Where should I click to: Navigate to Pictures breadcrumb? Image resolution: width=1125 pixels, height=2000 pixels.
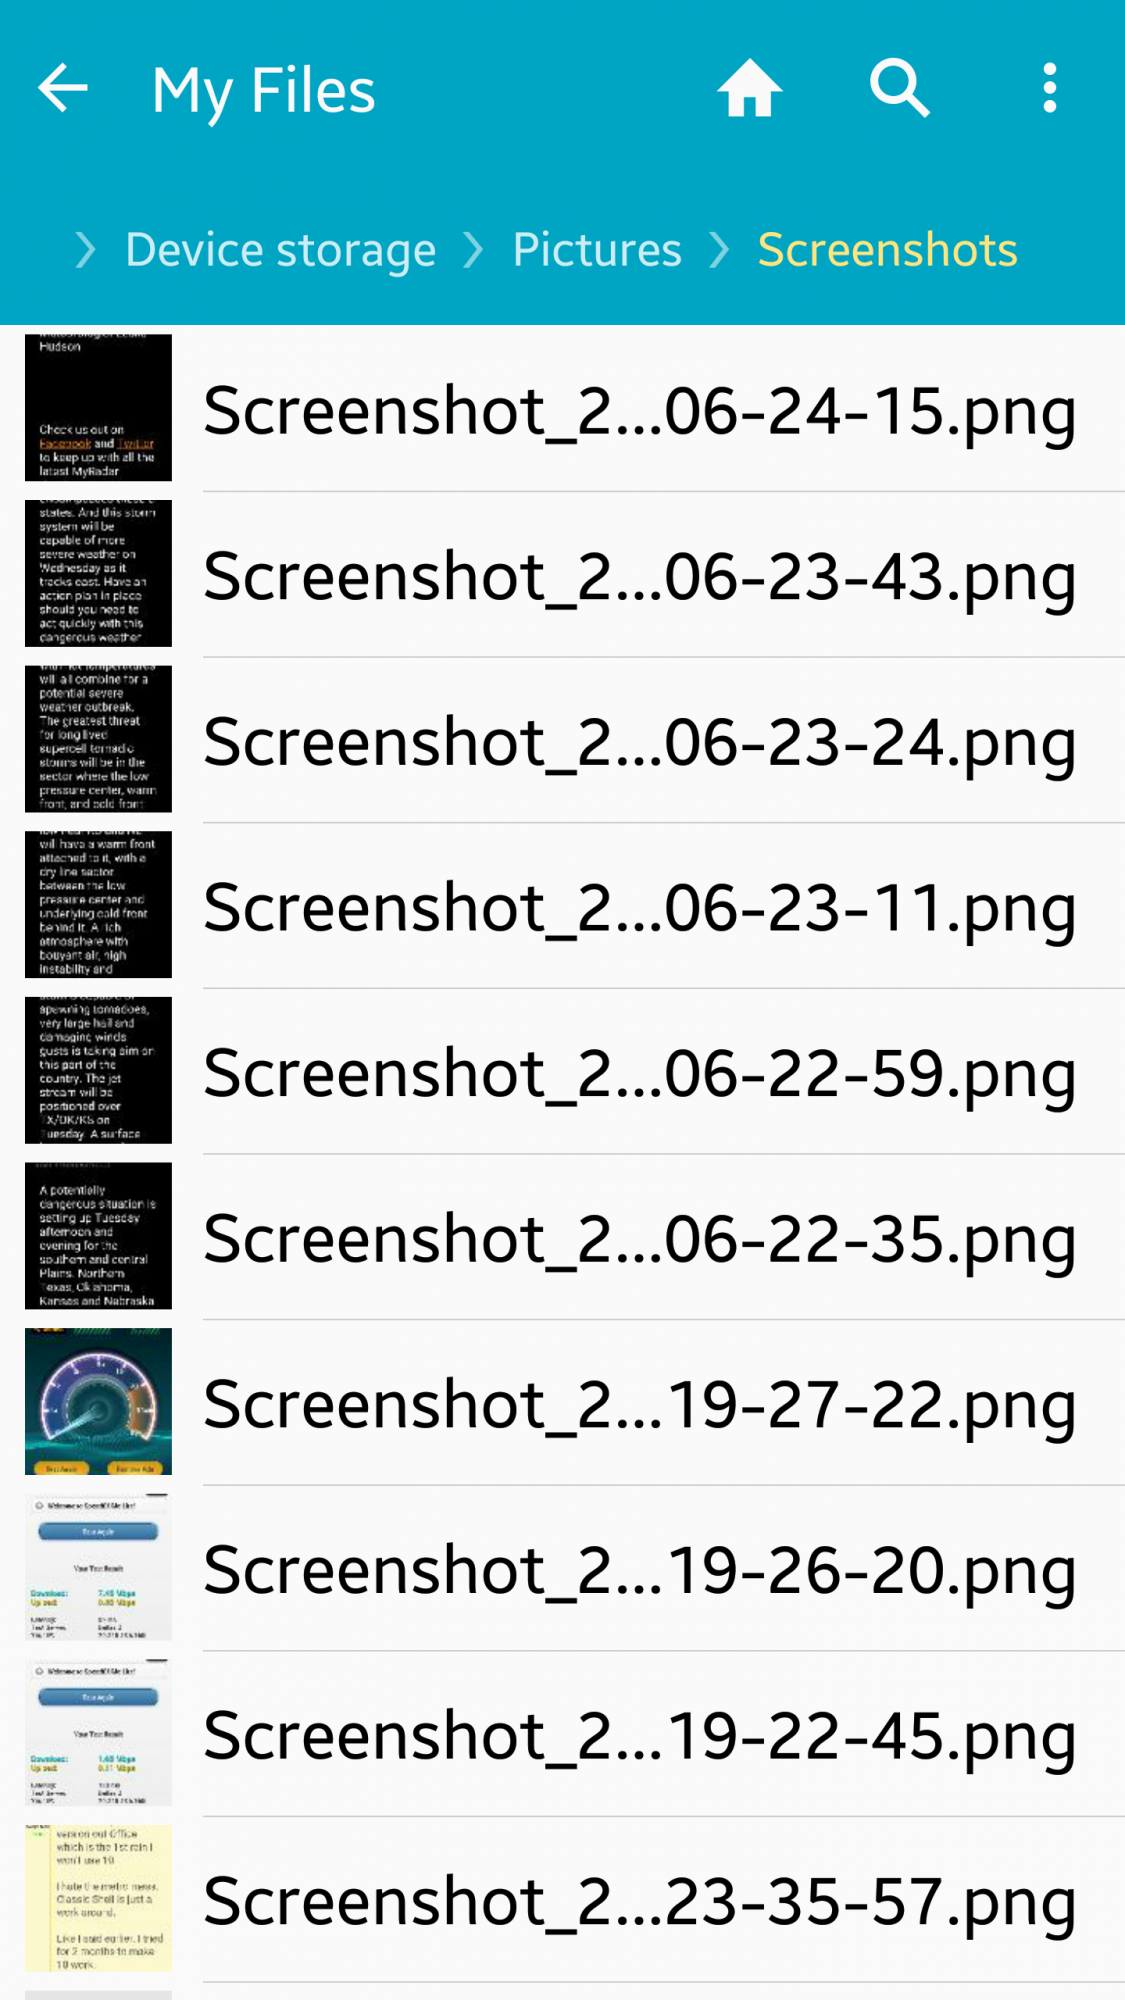coord(597,250)
